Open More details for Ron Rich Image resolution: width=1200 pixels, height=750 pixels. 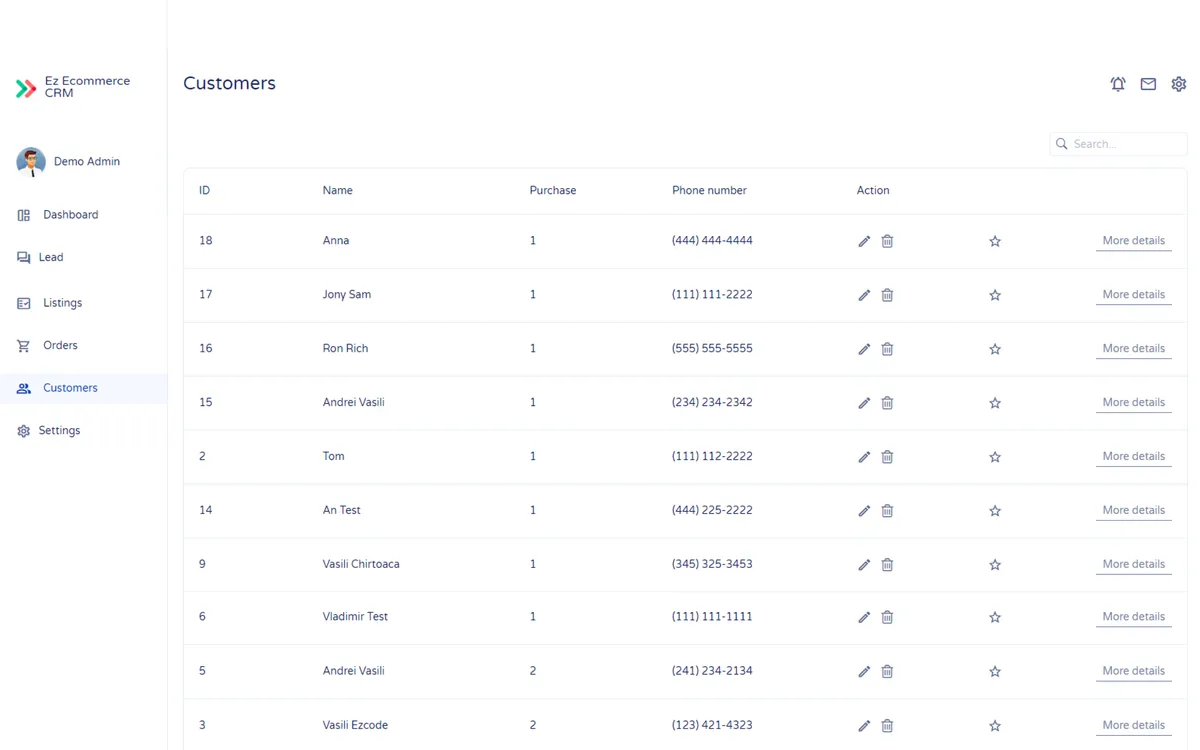(1133, 349)
